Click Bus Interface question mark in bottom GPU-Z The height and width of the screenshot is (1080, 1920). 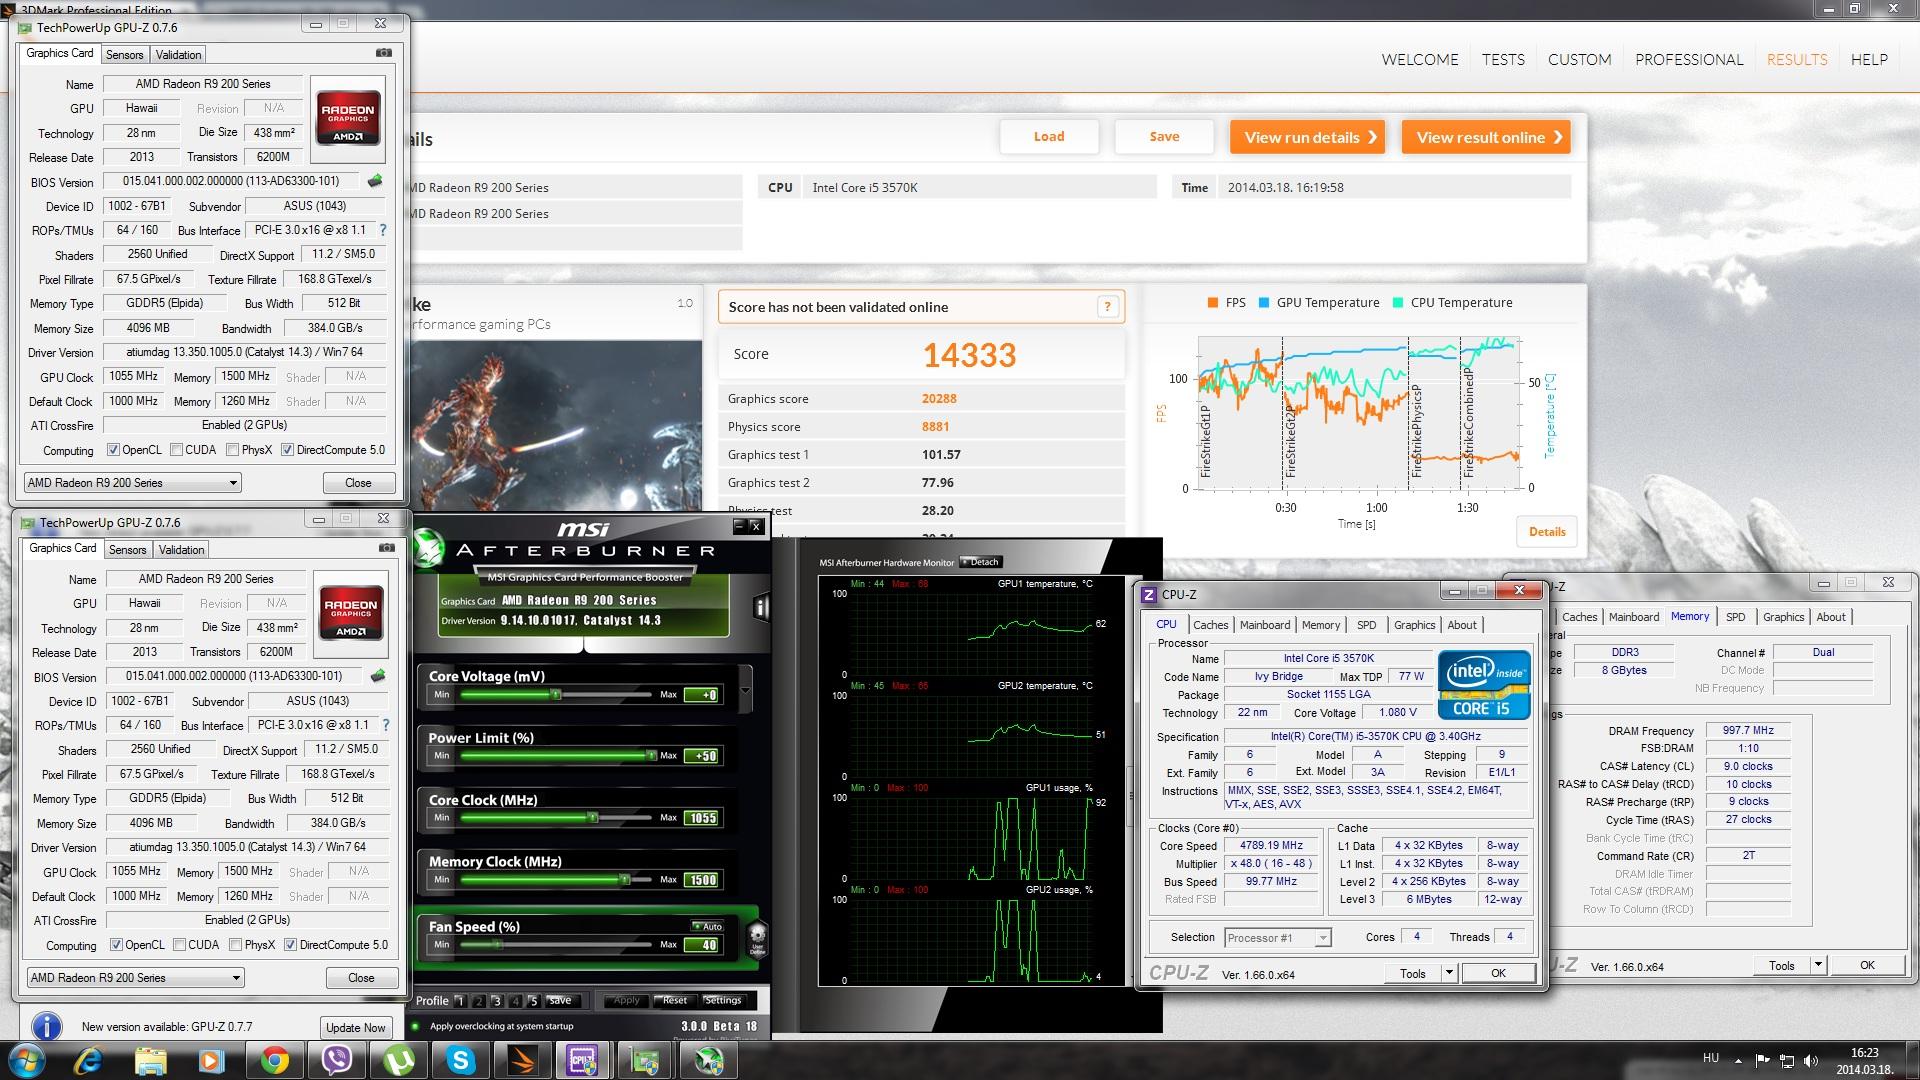click(x=386, y=725)
